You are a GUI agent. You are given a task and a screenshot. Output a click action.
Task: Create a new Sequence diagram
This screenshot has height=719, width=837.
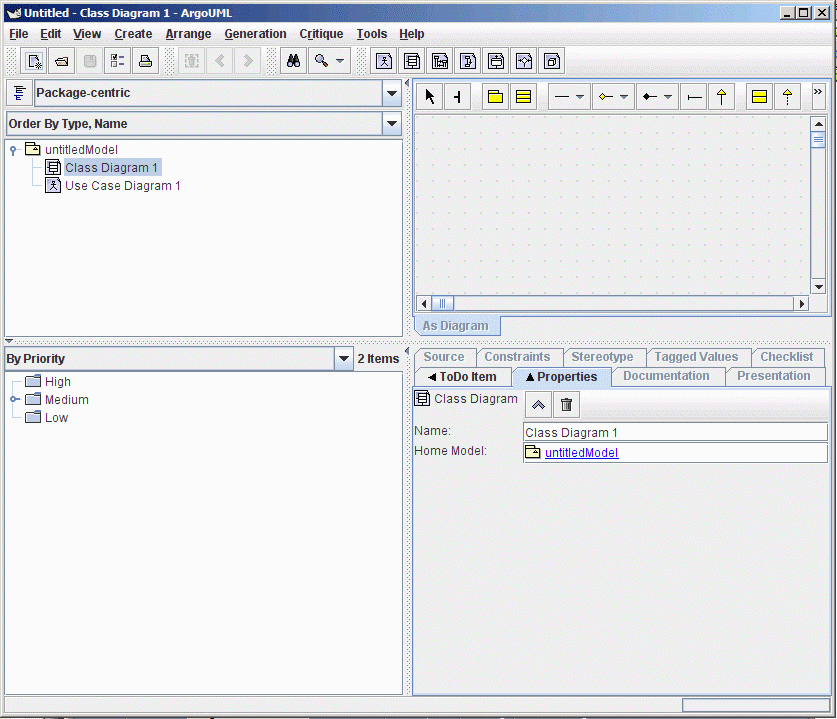tap(440, 61)
